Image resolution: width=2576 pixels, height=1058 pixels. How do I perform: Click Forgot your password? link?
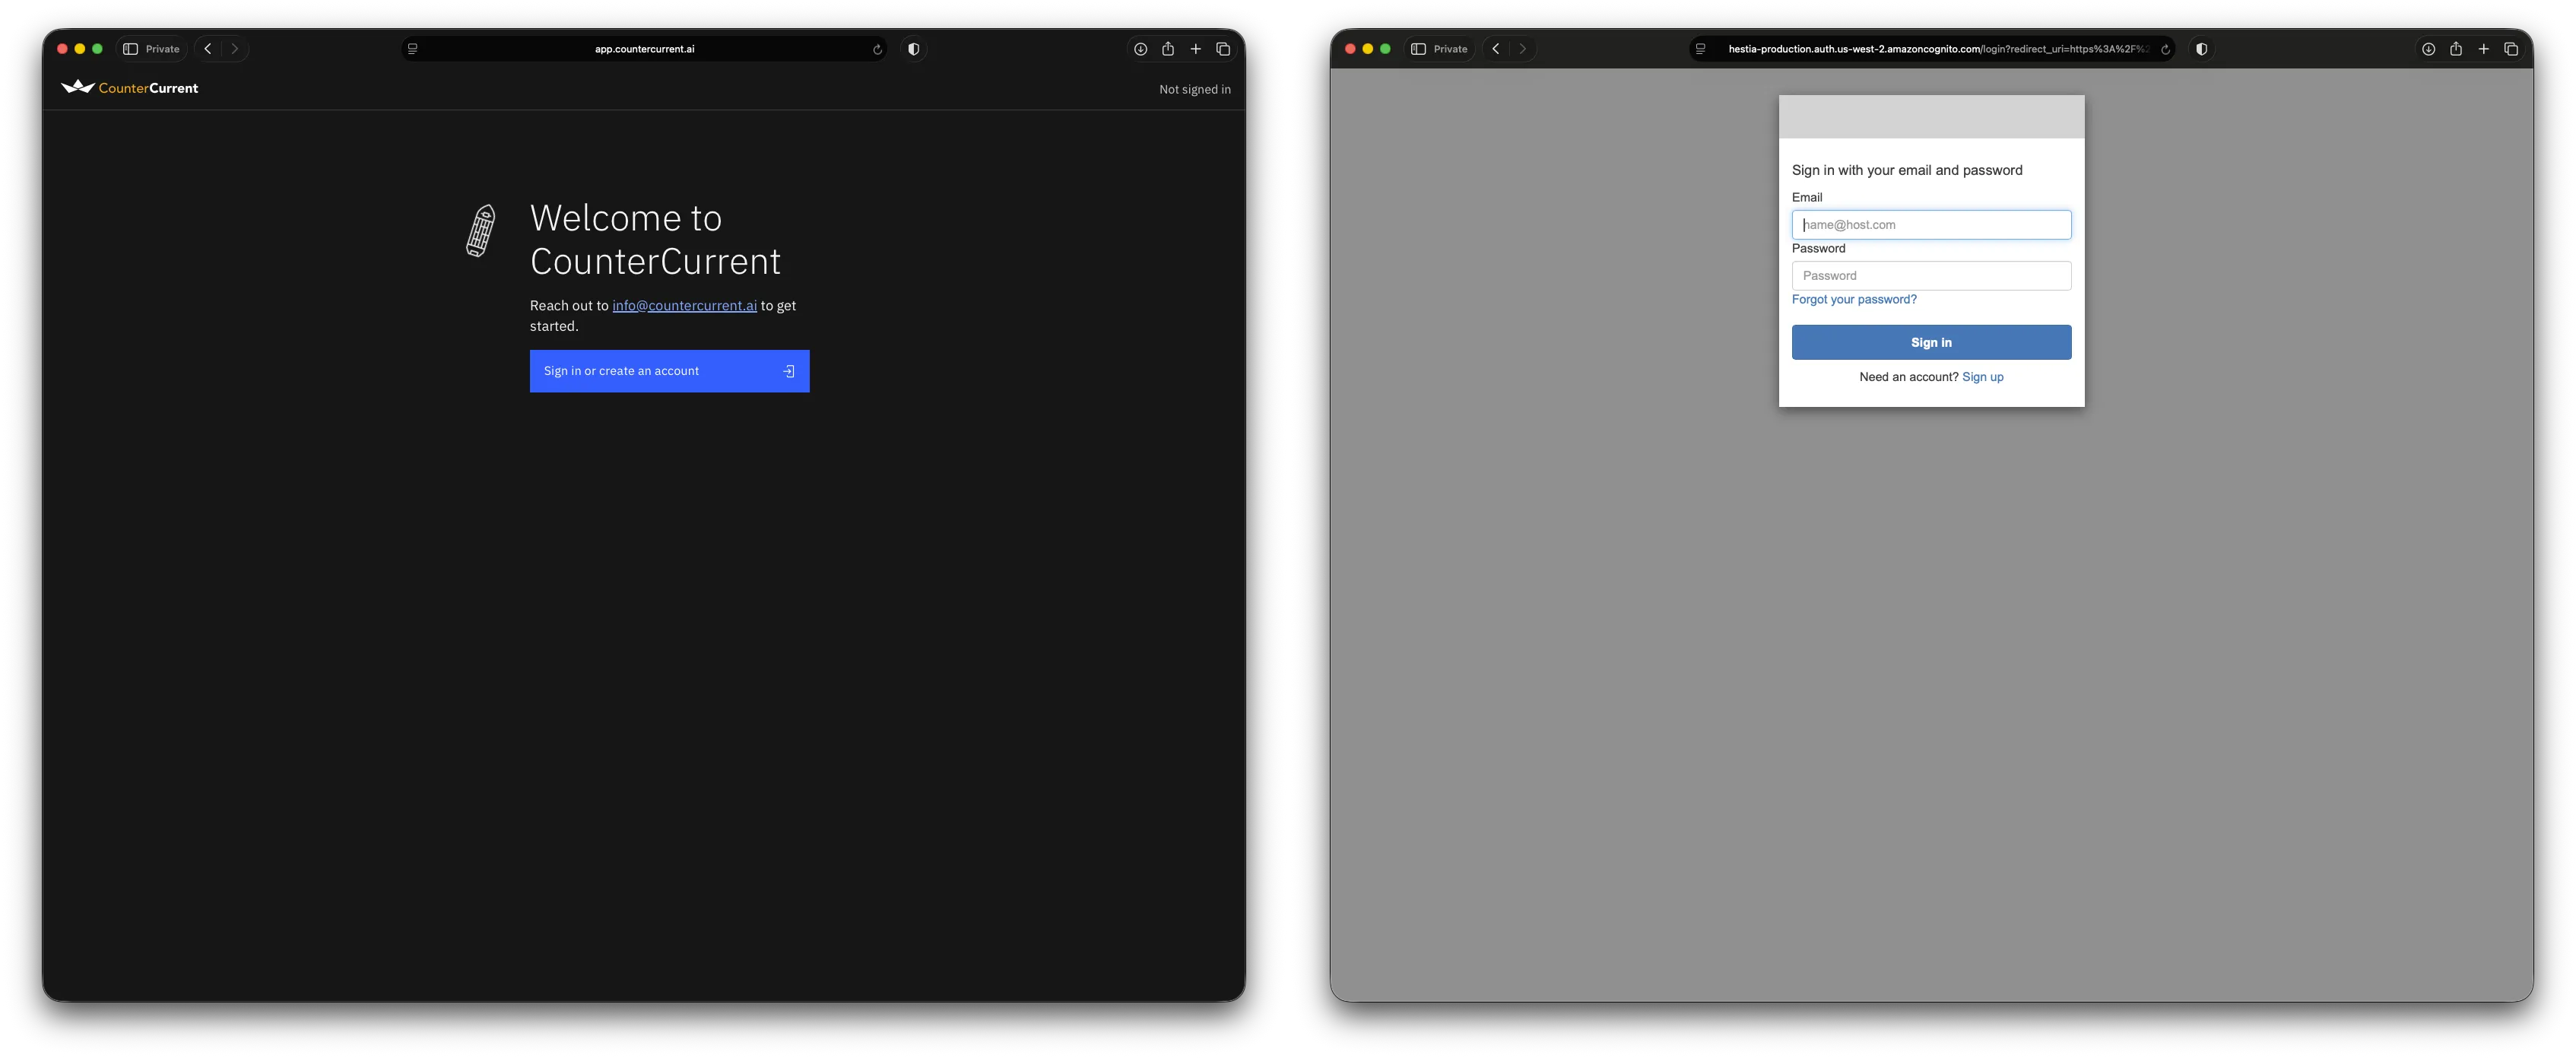pos(1854,299)
